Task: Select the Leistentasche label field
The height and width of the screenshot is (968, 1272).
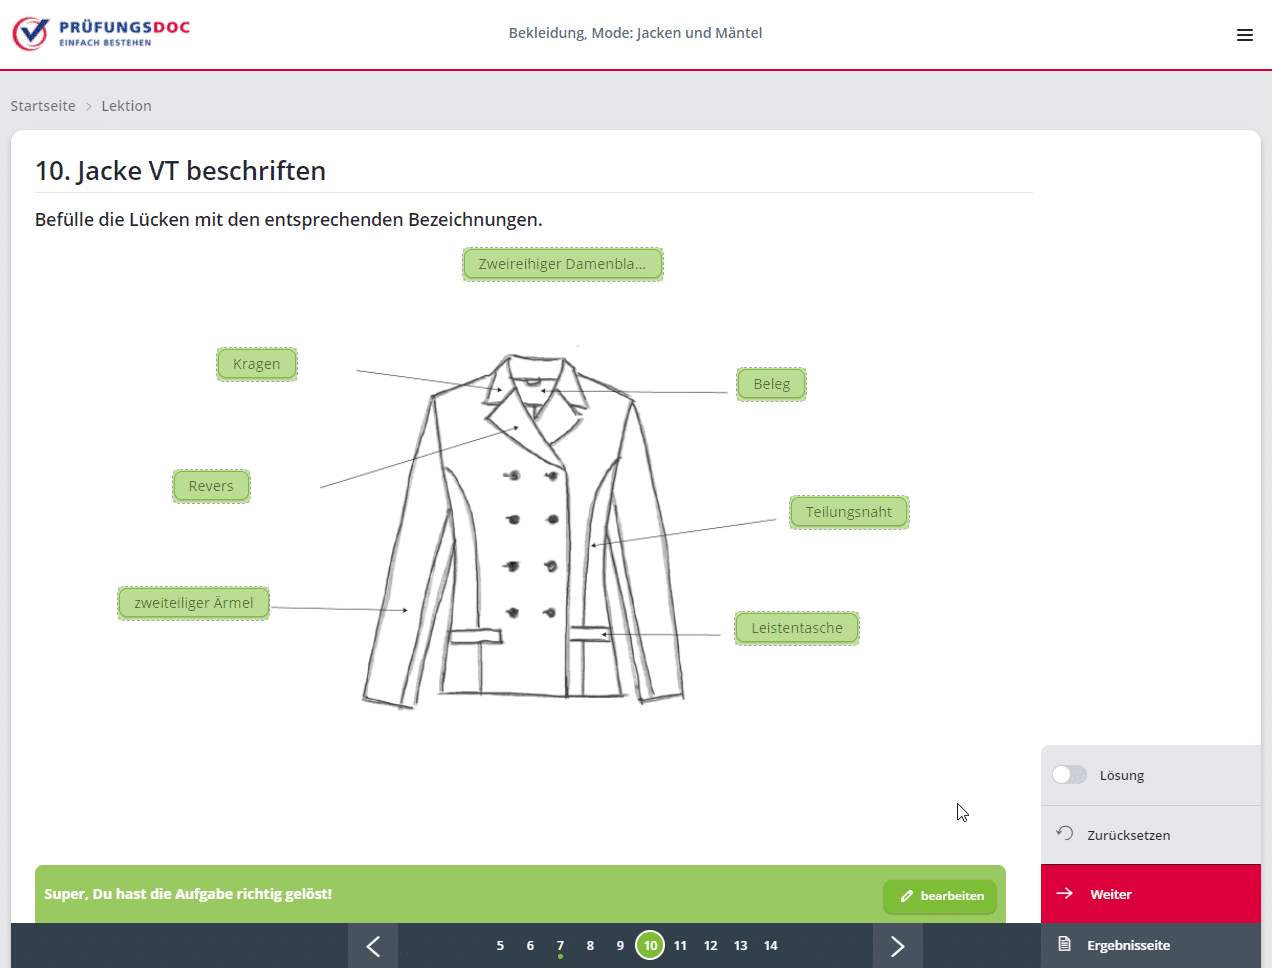Action: (x=797, y=628)
